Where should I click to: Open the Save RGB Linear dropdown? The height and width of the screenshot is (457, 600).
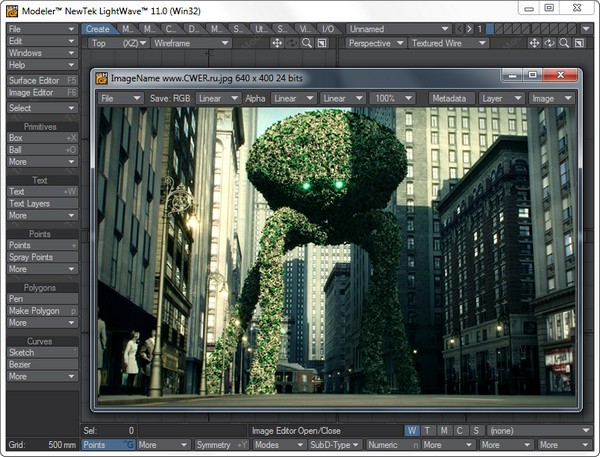[218, 98]
